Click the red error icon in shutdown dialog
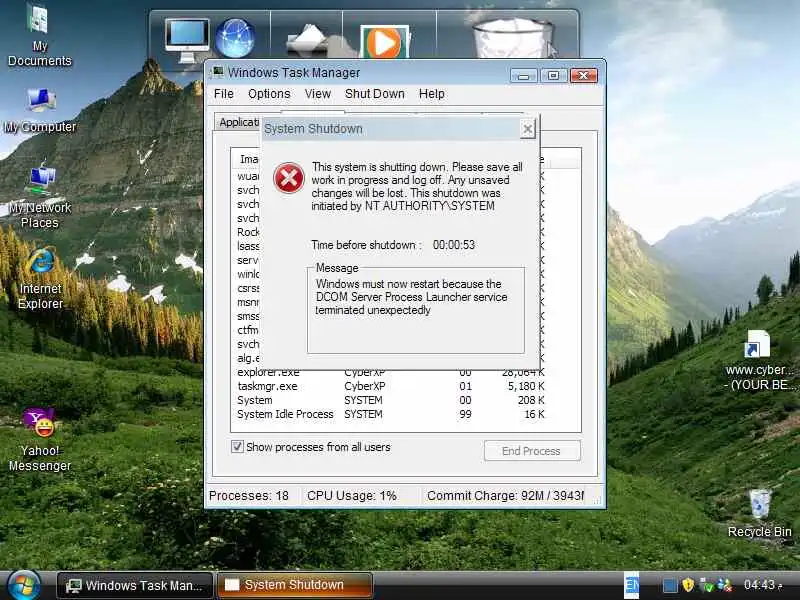800x600 pixels. 289,178
